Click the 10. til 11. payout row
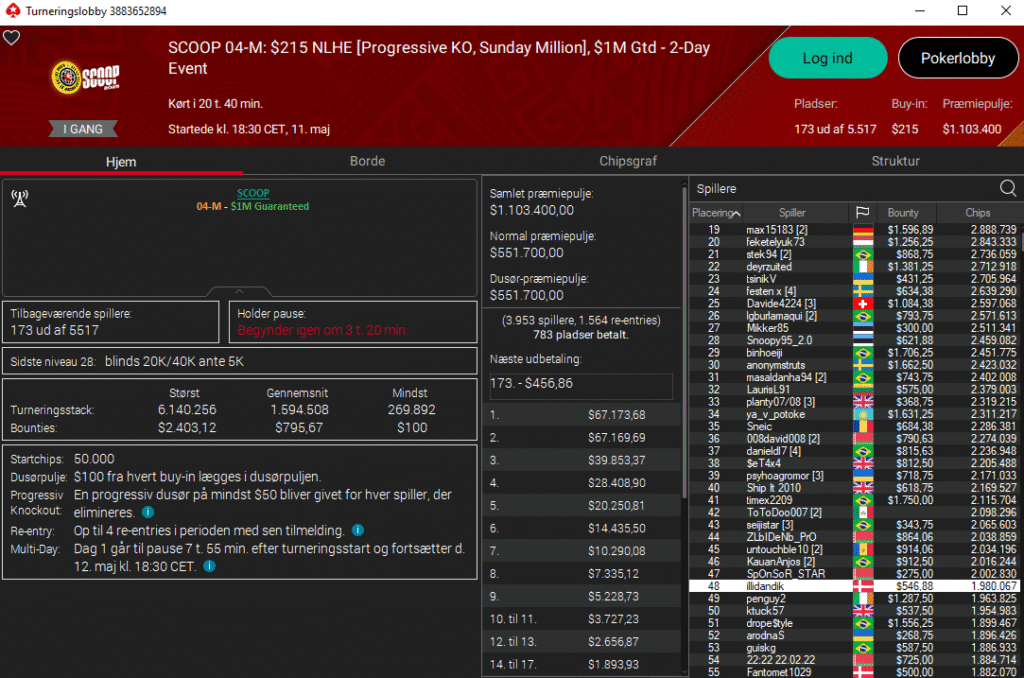The height and width of the screenshot is (678, 1024). pyautogui.click(x=581, y=619)
